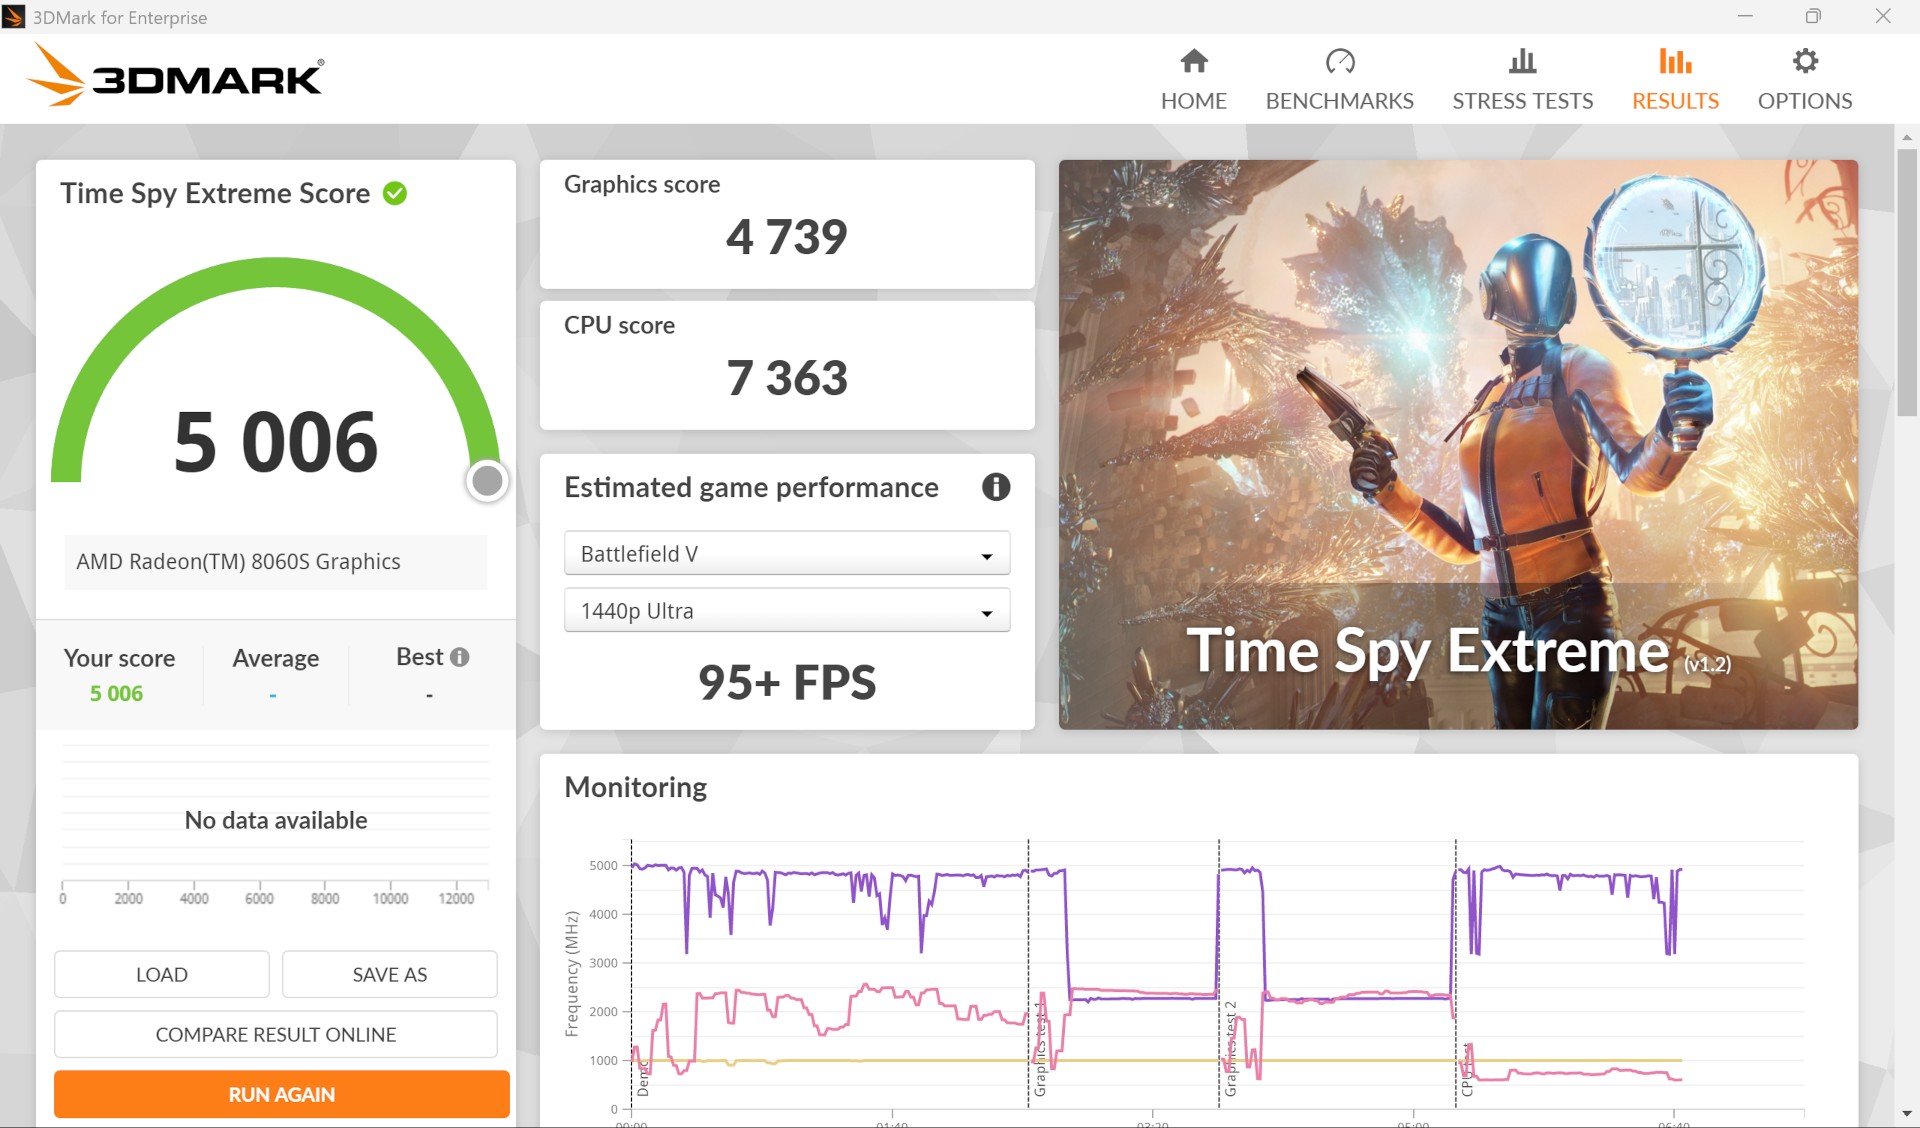Switch to the STRESS TESTS tab
Image resolution: width=1920 pixels, height=1128 pixels.
click(1522, 101)
